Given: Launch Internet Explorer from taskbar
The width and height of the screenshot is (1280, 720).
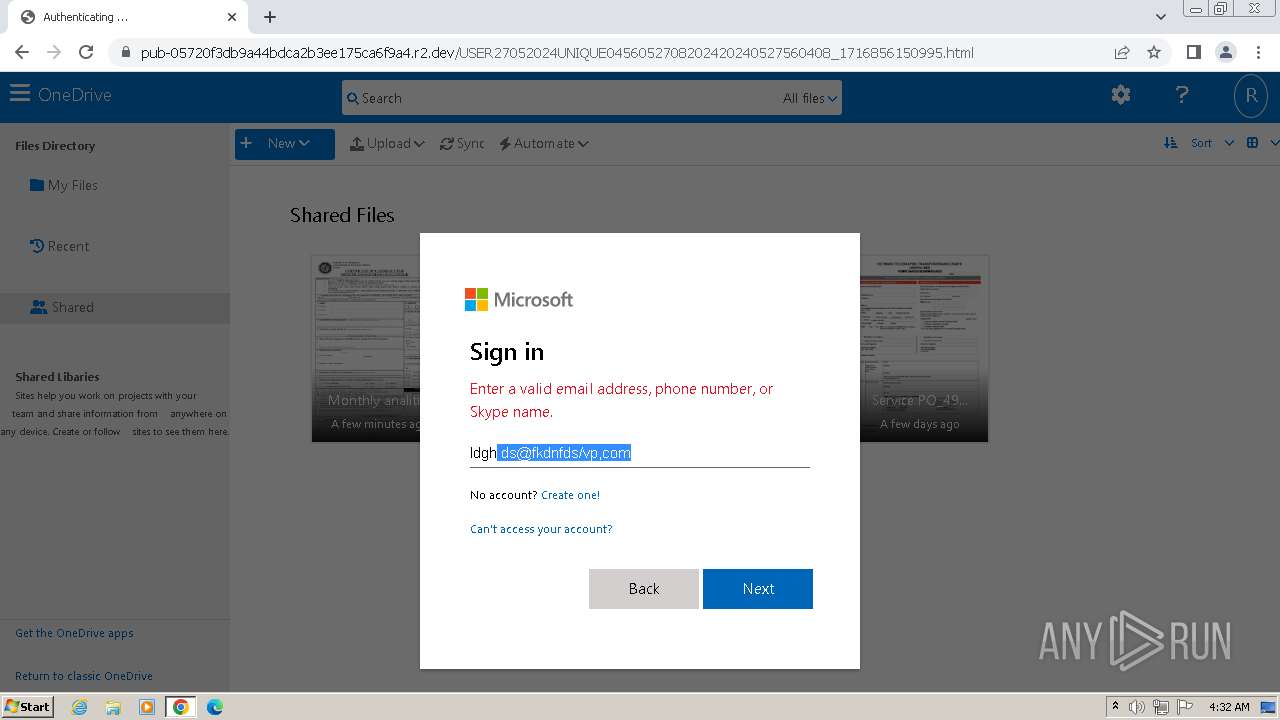Looking at the screenshot, I should 79,707.
